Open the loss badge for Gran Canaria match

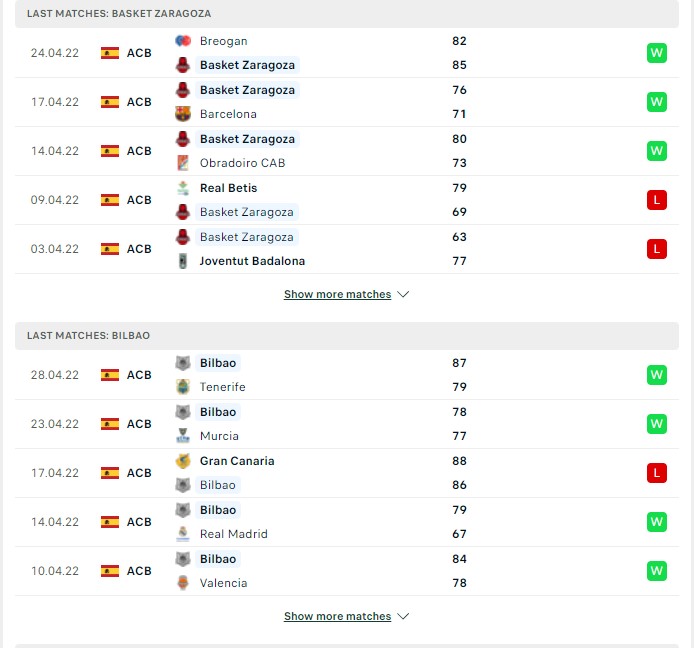click(x=656, y=473)
